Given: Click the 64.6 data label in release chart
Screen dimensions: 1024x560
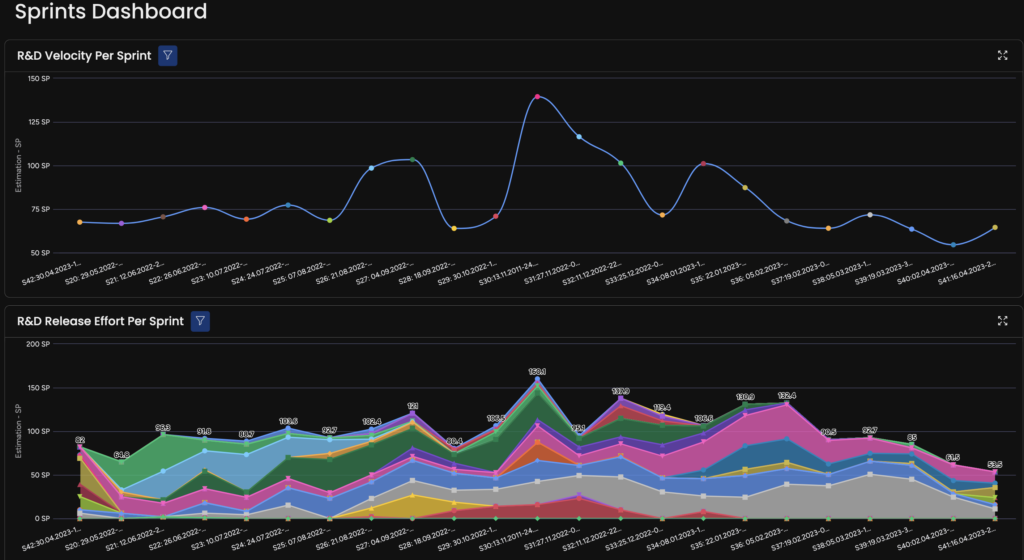Looking at the screenshot, I should coord(121,454).
